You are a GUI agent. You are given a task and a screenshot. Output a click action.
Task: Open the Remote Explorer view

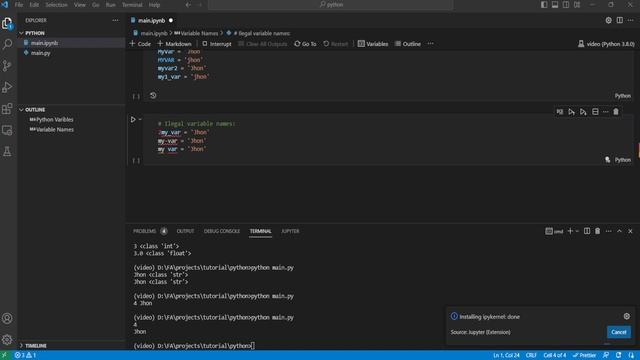click(7, 130)
